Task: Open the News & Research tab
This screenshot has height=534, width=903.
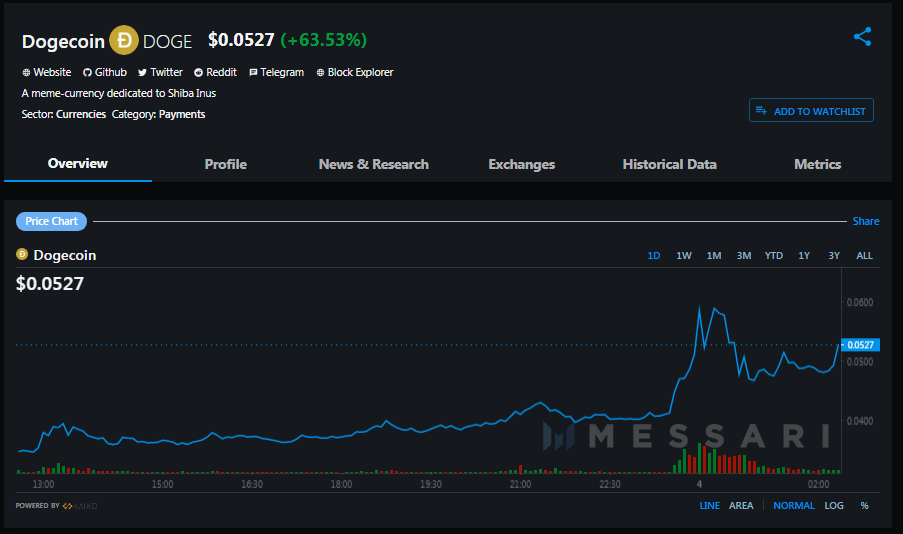Action: [x=374, y=164]
